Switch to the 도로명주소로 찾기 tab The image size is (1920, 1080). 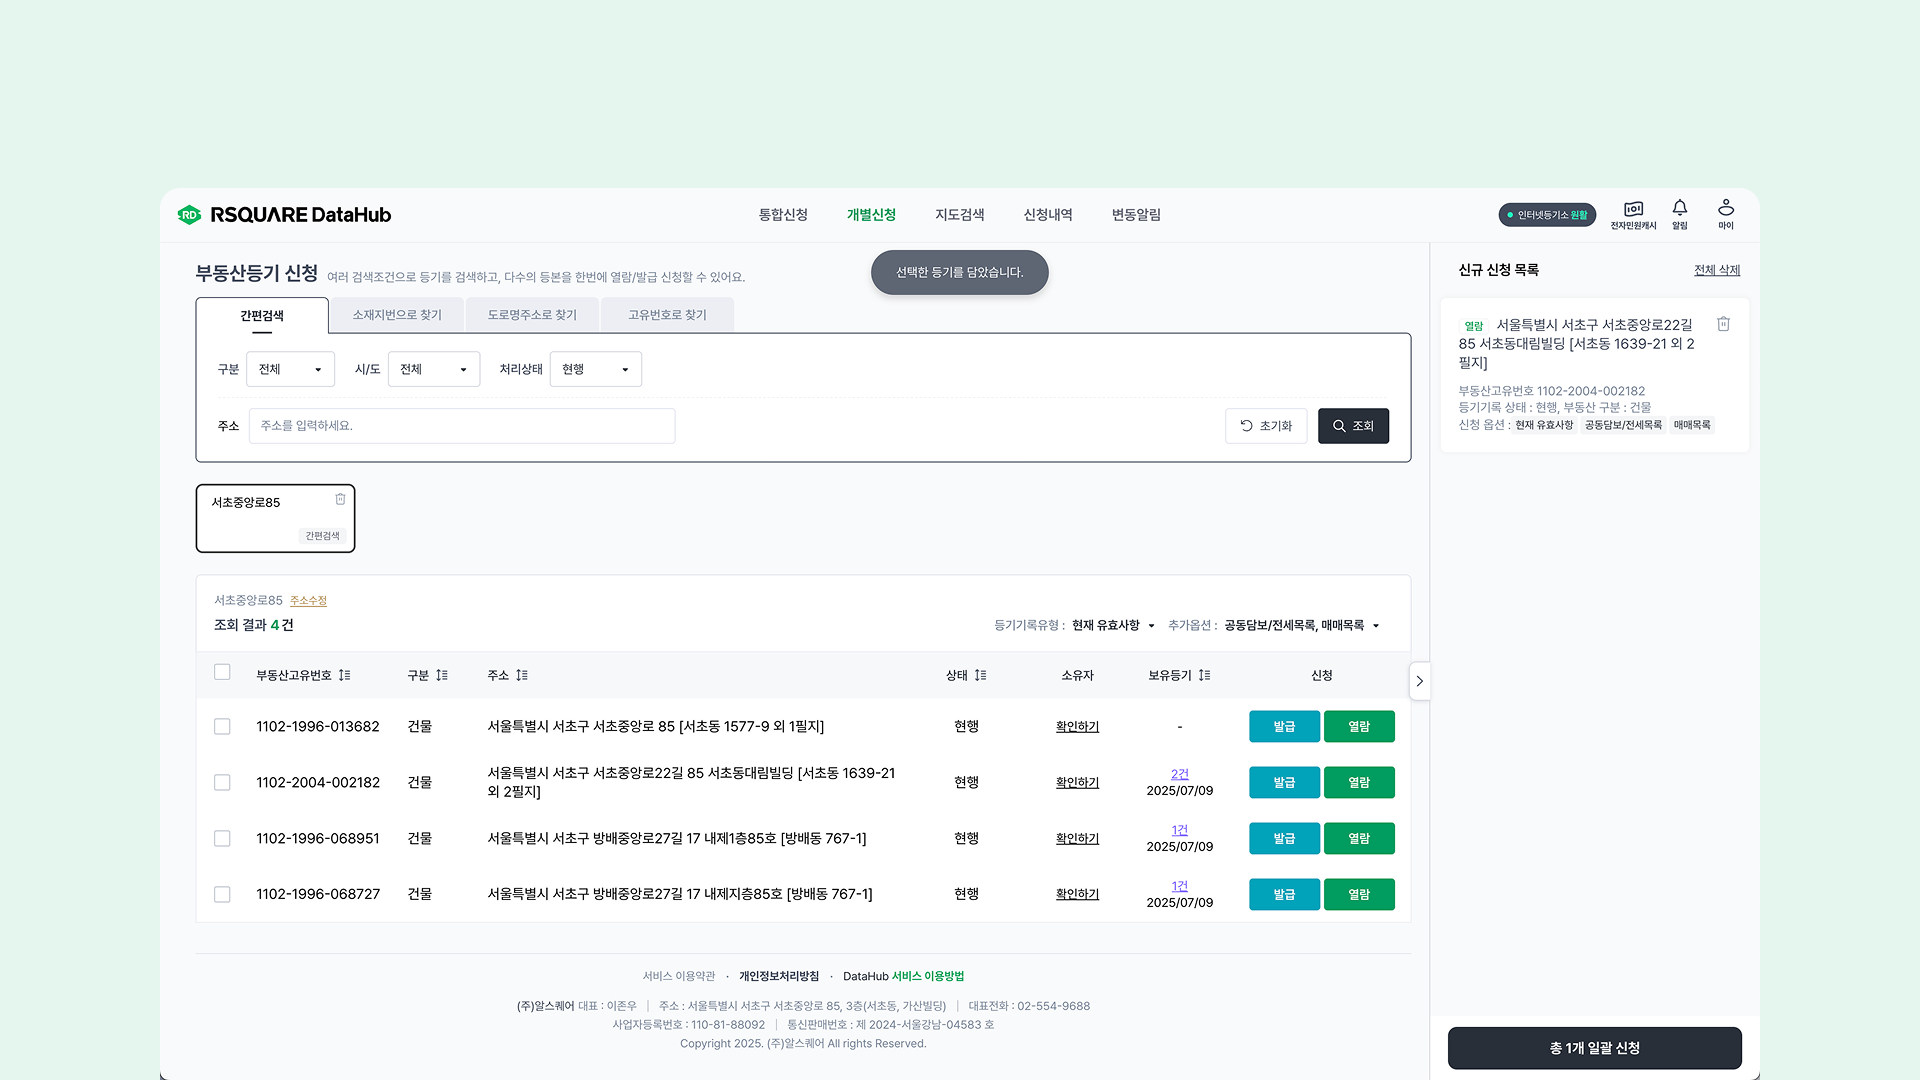click(x=532, y=315)
